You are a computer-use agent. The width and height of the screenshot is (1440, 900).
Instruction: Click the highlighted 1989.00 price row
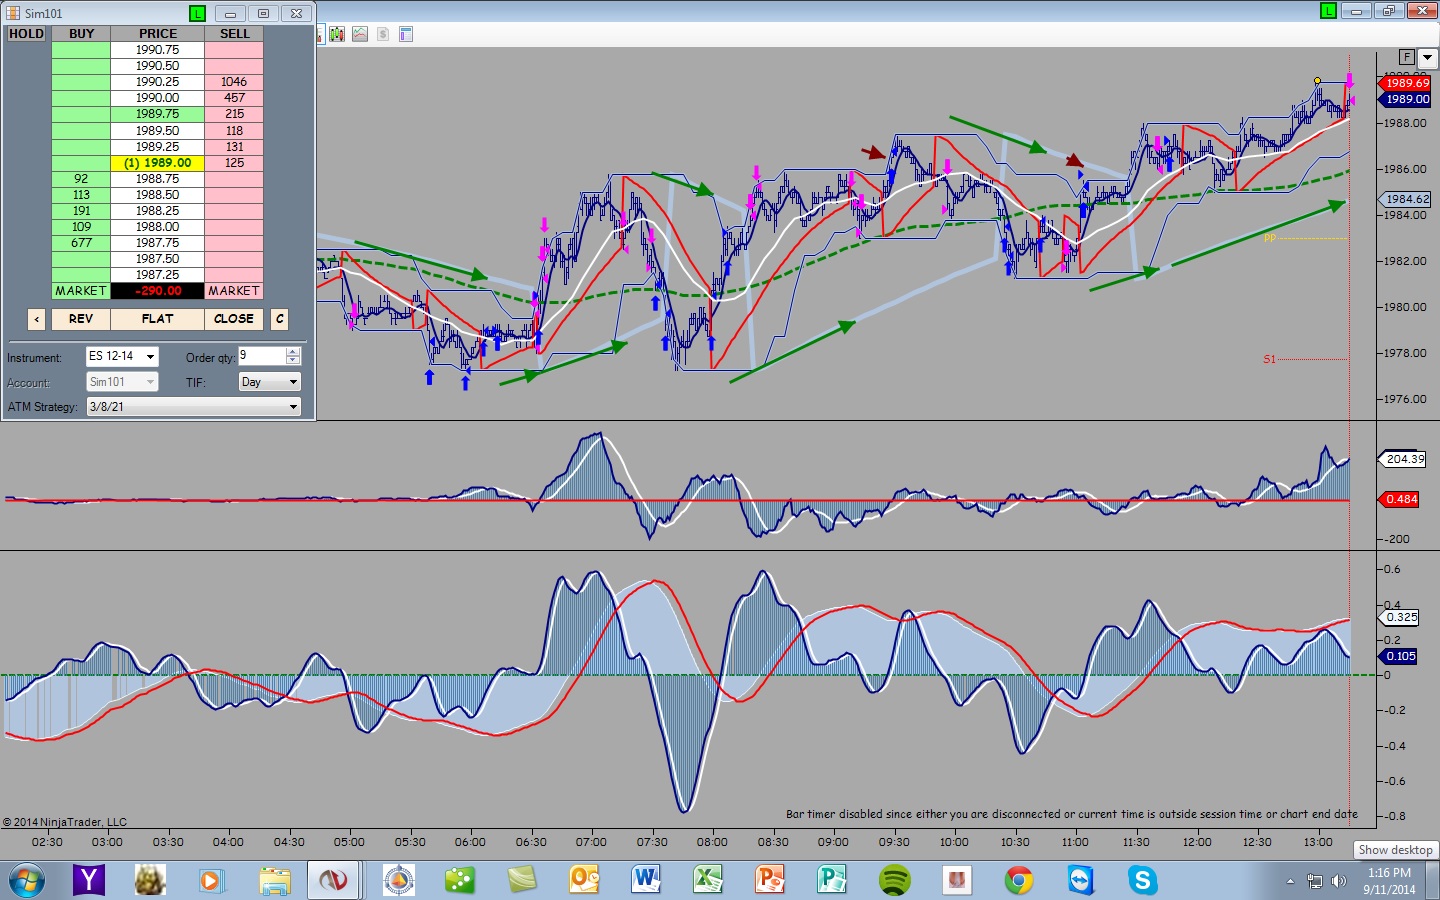click(x=158, y=163)
